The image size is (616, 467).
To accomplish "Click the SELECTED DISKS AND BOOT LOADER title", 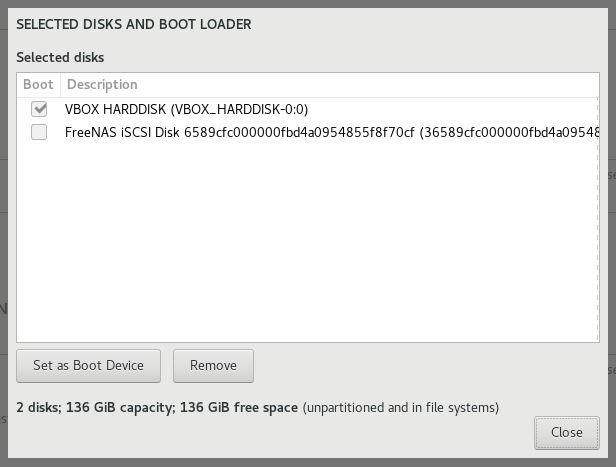I will coord(134,23).
